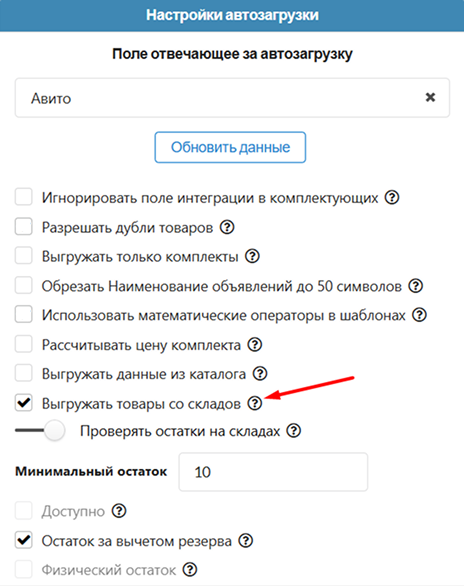Toggle Проверять остатки на складах switch
Screen dimensions: 464x586
40,431
